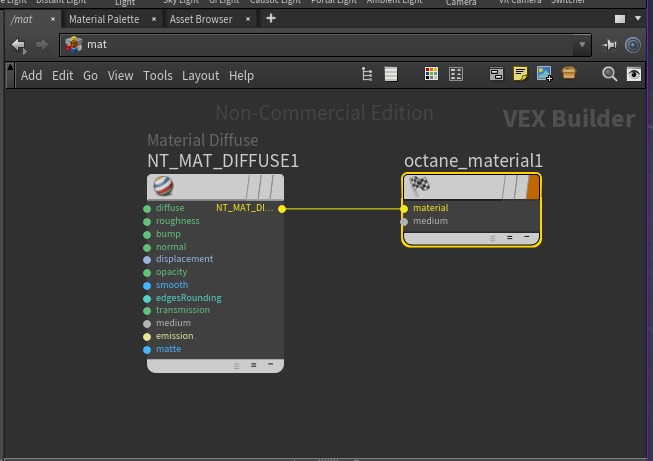Click octane_material1 two-line view icon
Image resolution: width=653 pixels, height=461 pixels.
pyautogui.click(x=510, y=238)
